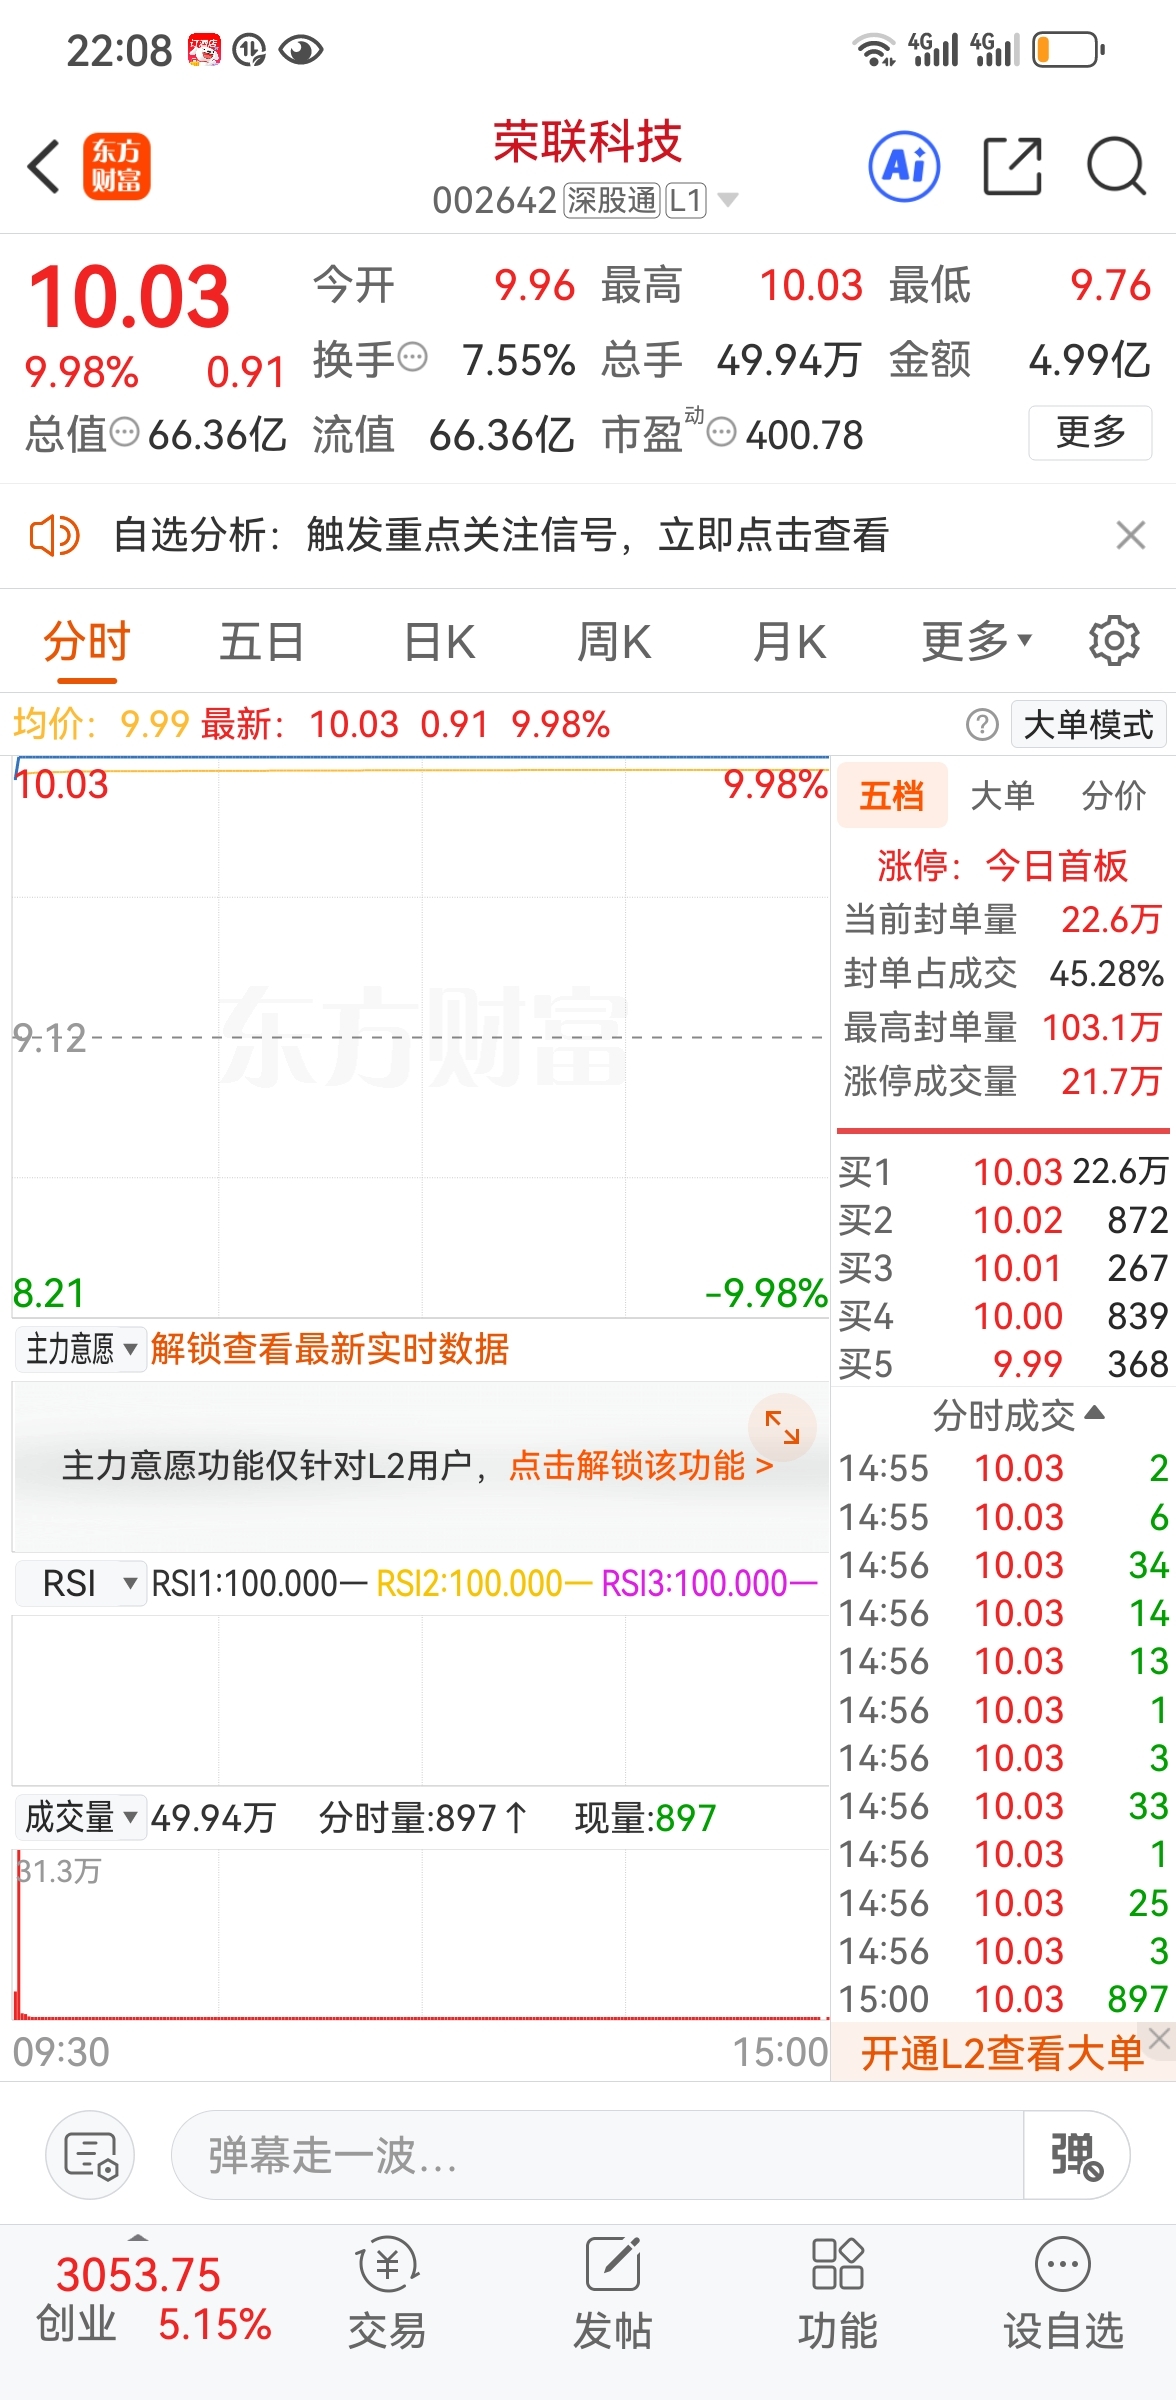Tap 点击解锁该功能 link
Image resolution: width=1176 pixels, height=2400 pixels.
[641, 1466]
